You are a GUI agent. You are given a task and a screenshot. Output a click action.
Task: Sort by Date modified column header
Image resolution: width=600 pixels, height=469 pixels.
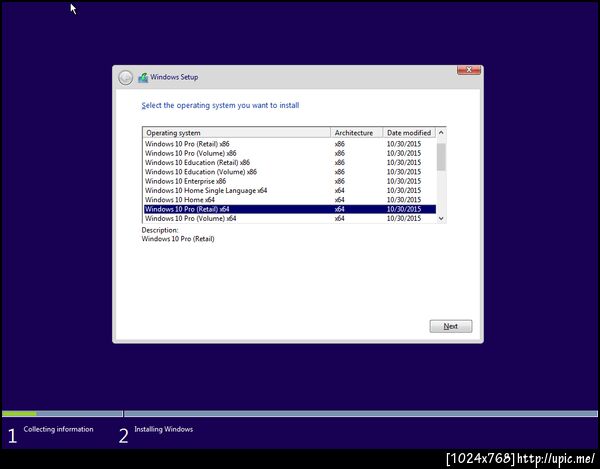point(409,133)
